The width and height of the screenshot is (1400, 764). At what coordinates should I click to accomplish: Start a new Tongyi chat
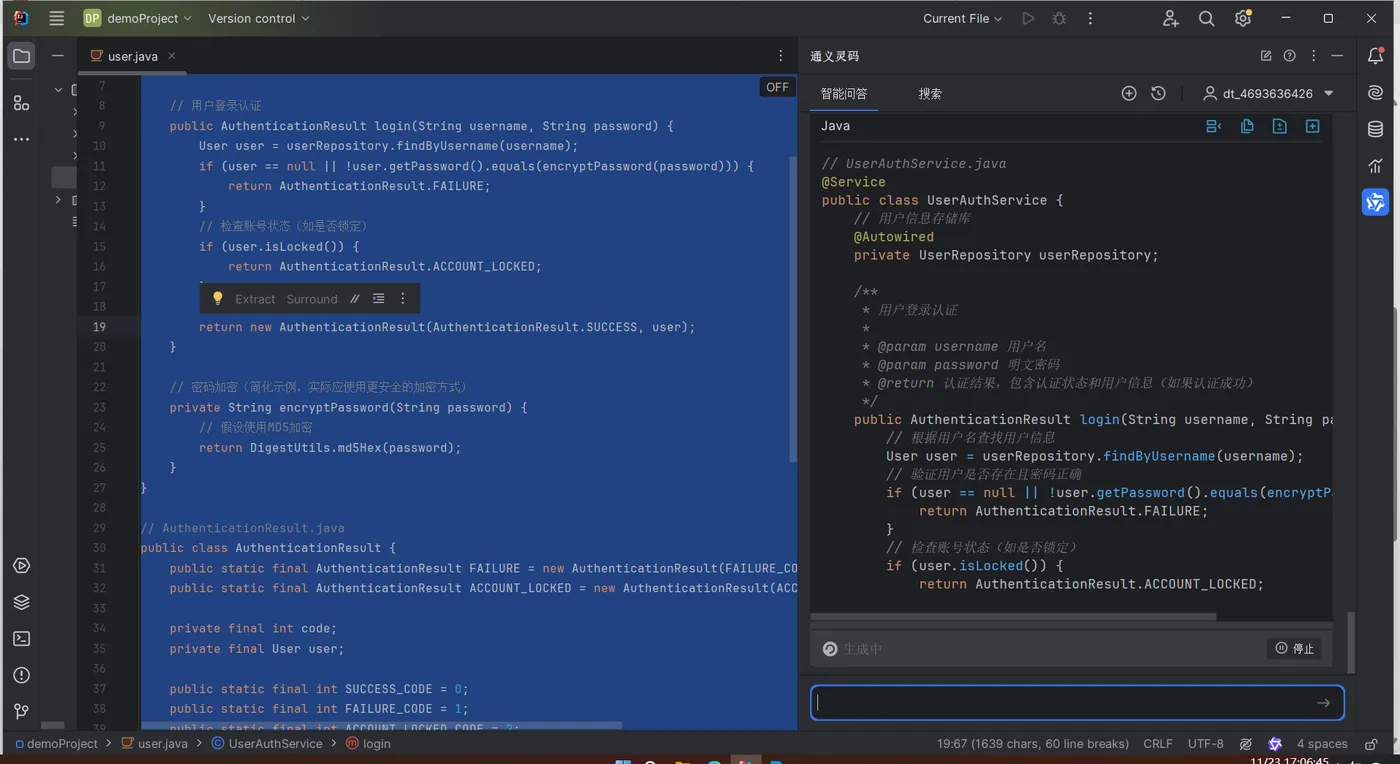1129,93
